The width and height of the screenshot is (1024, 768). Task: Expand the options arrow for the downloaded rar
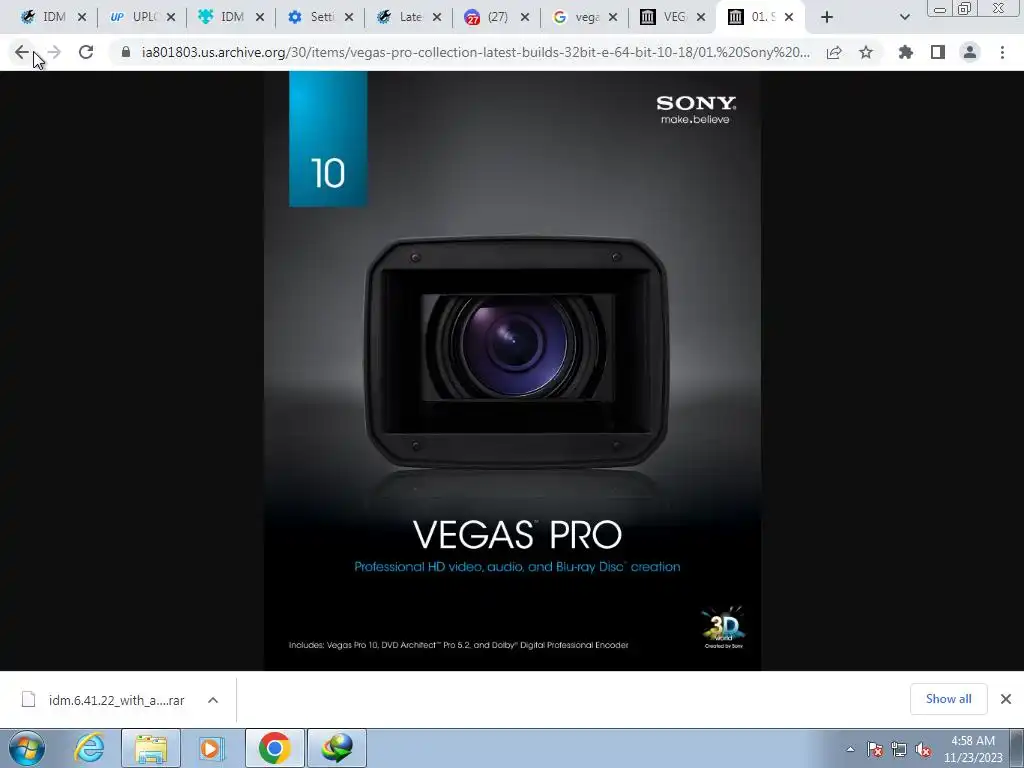pos(213,700)
